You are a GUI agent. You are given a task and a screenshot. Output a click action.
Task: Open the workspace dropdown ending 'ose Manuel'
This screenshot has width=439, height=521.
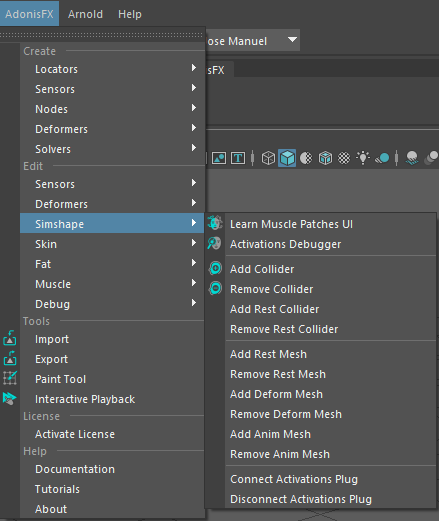tap(253, 41)
